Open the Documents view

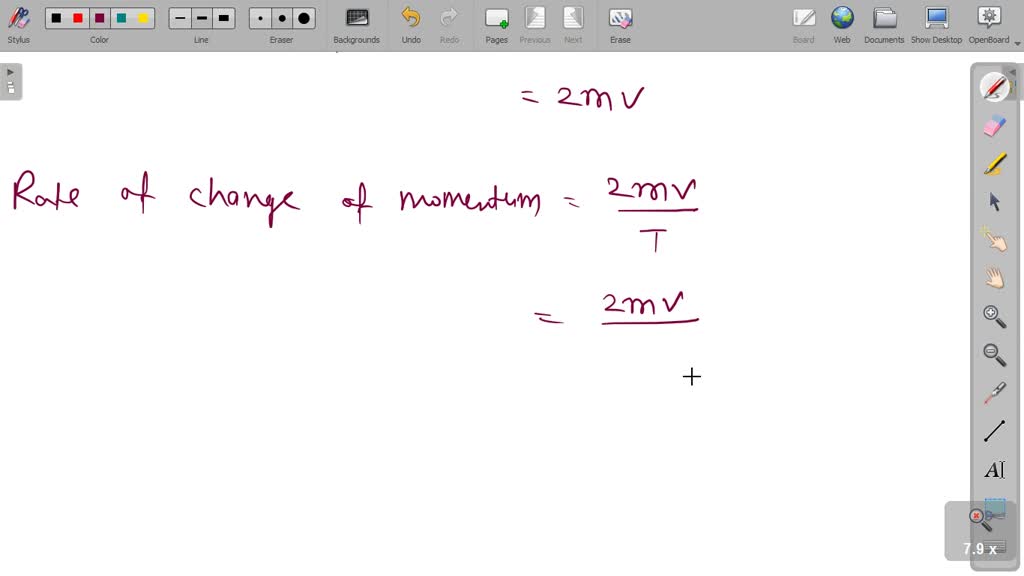(x=884, y=25)
